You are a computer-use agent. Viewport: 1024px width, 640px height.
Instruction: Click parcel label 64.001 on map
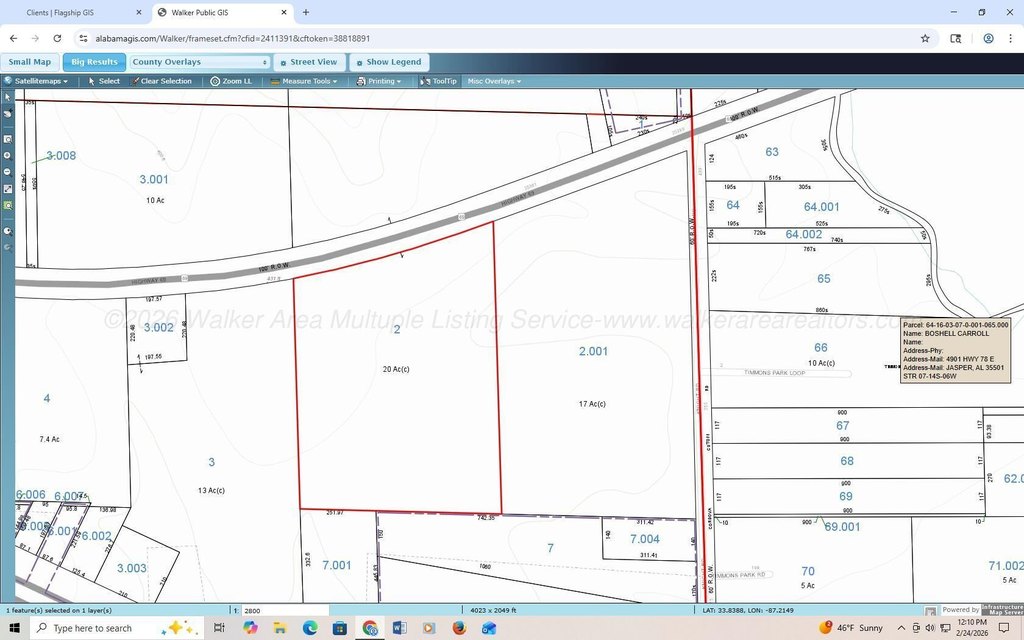(822, 207)
